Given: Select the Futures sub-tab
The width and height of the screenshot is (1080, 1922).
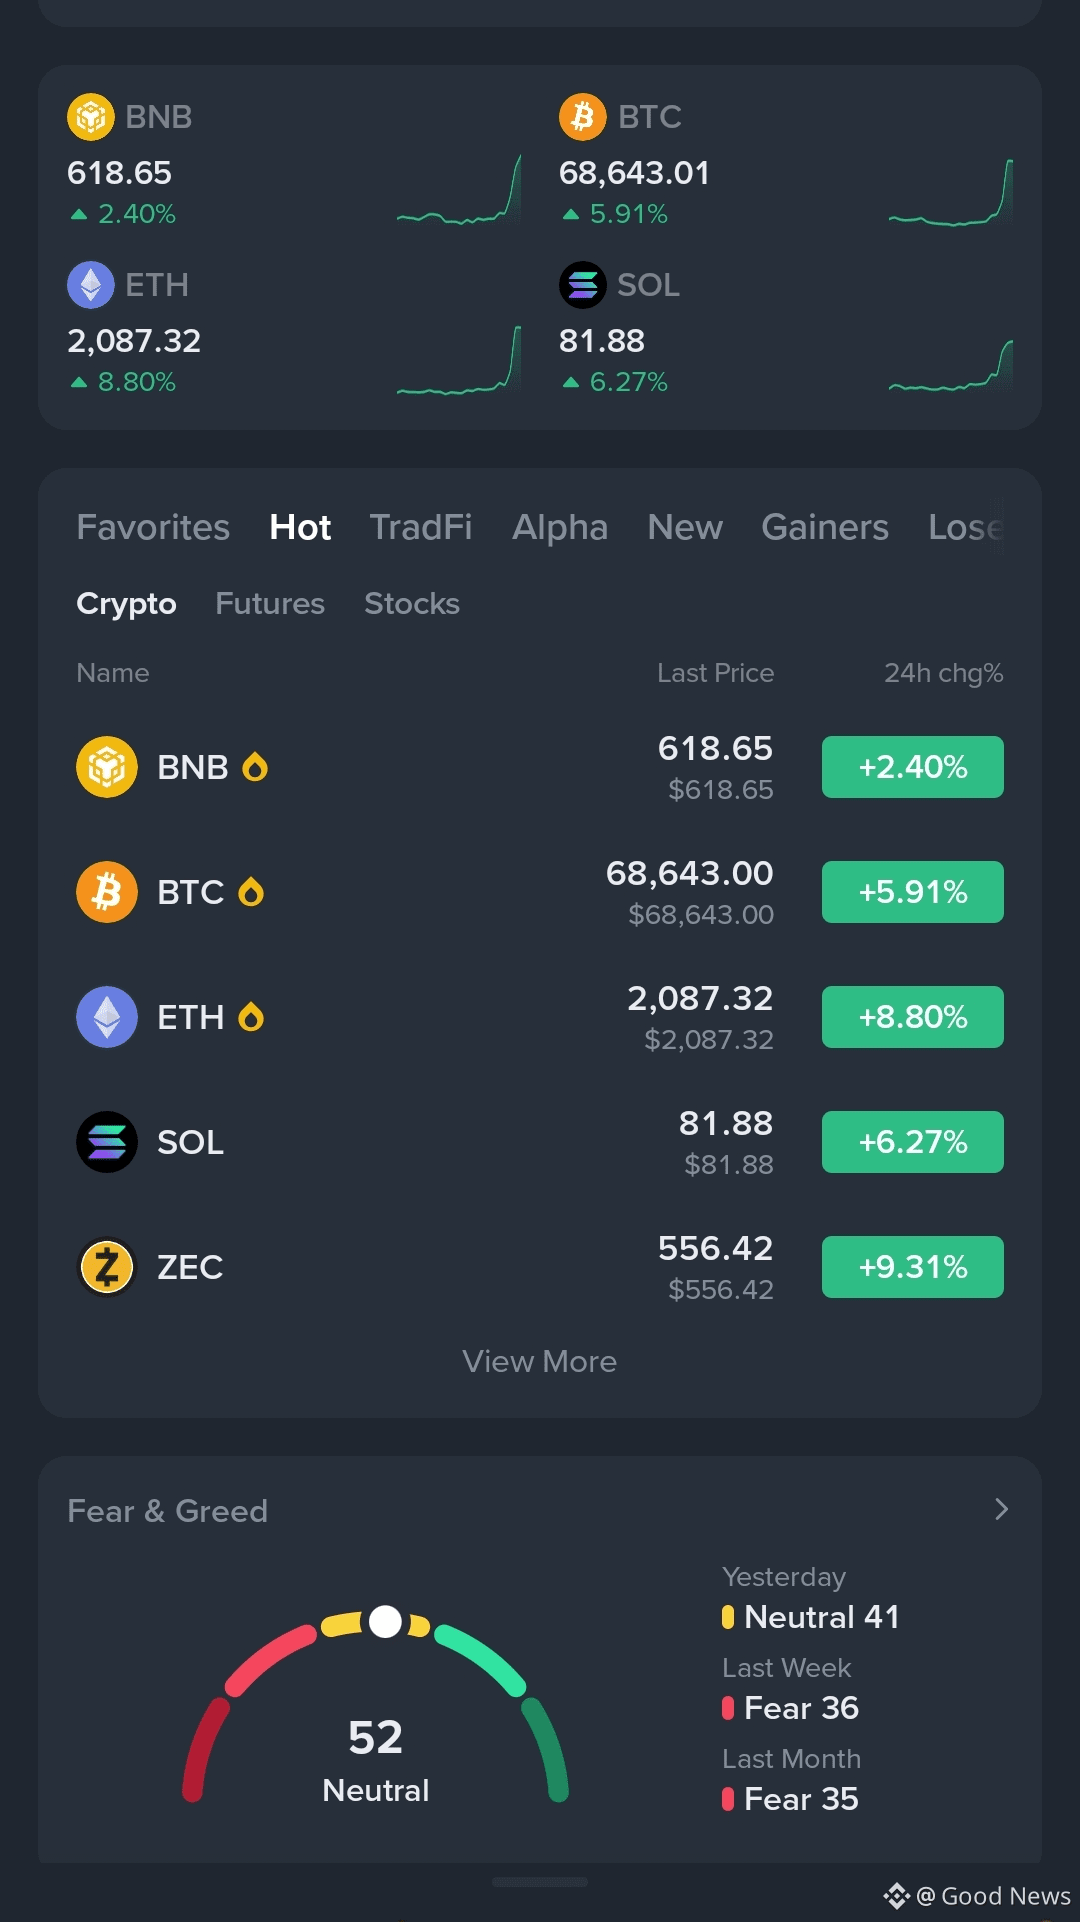Looking at the screenshot, I should point(270,603).
